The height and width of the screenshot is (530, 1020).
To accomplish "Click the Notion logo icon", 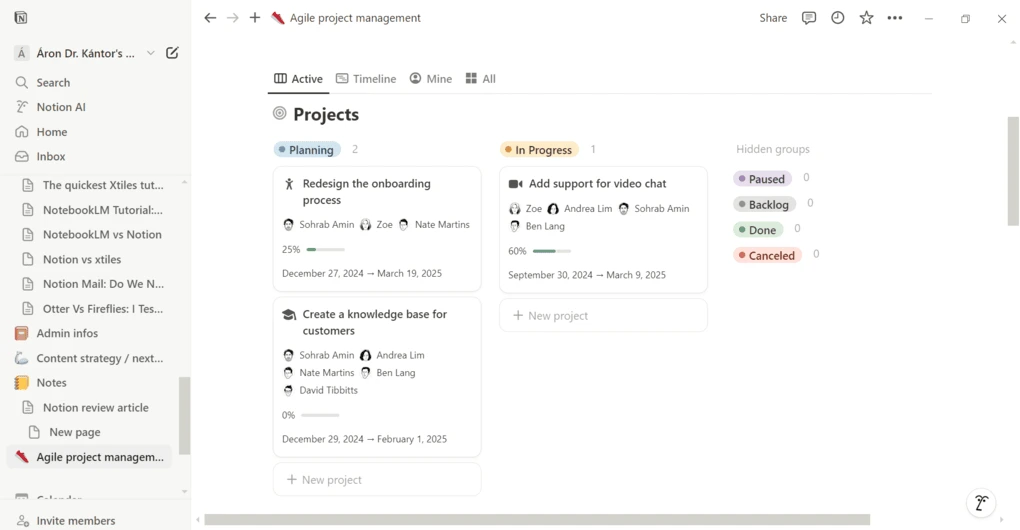I will [x=21, y=18].
